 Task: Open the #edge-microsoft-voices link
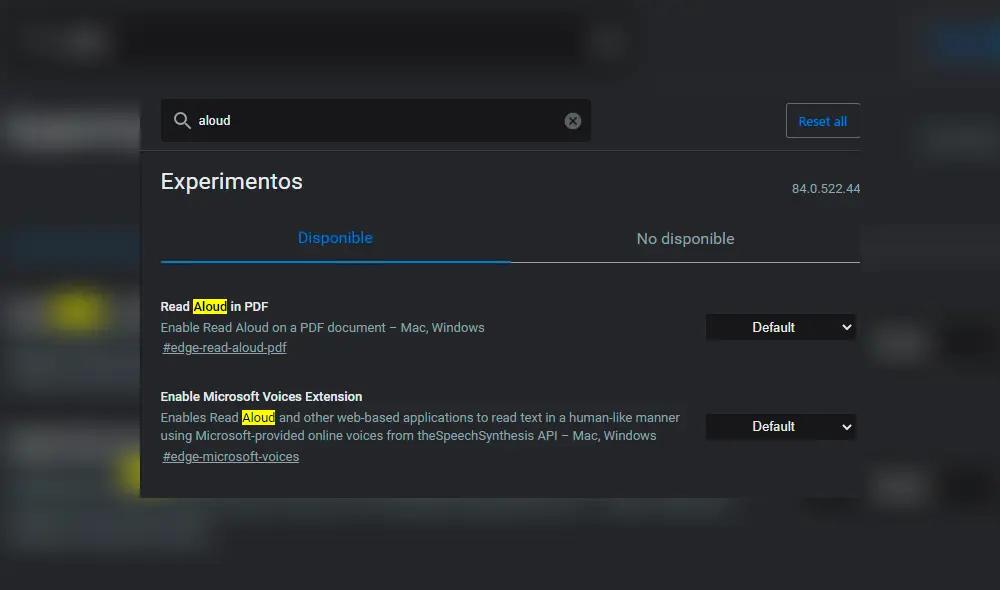coord(231,457)
